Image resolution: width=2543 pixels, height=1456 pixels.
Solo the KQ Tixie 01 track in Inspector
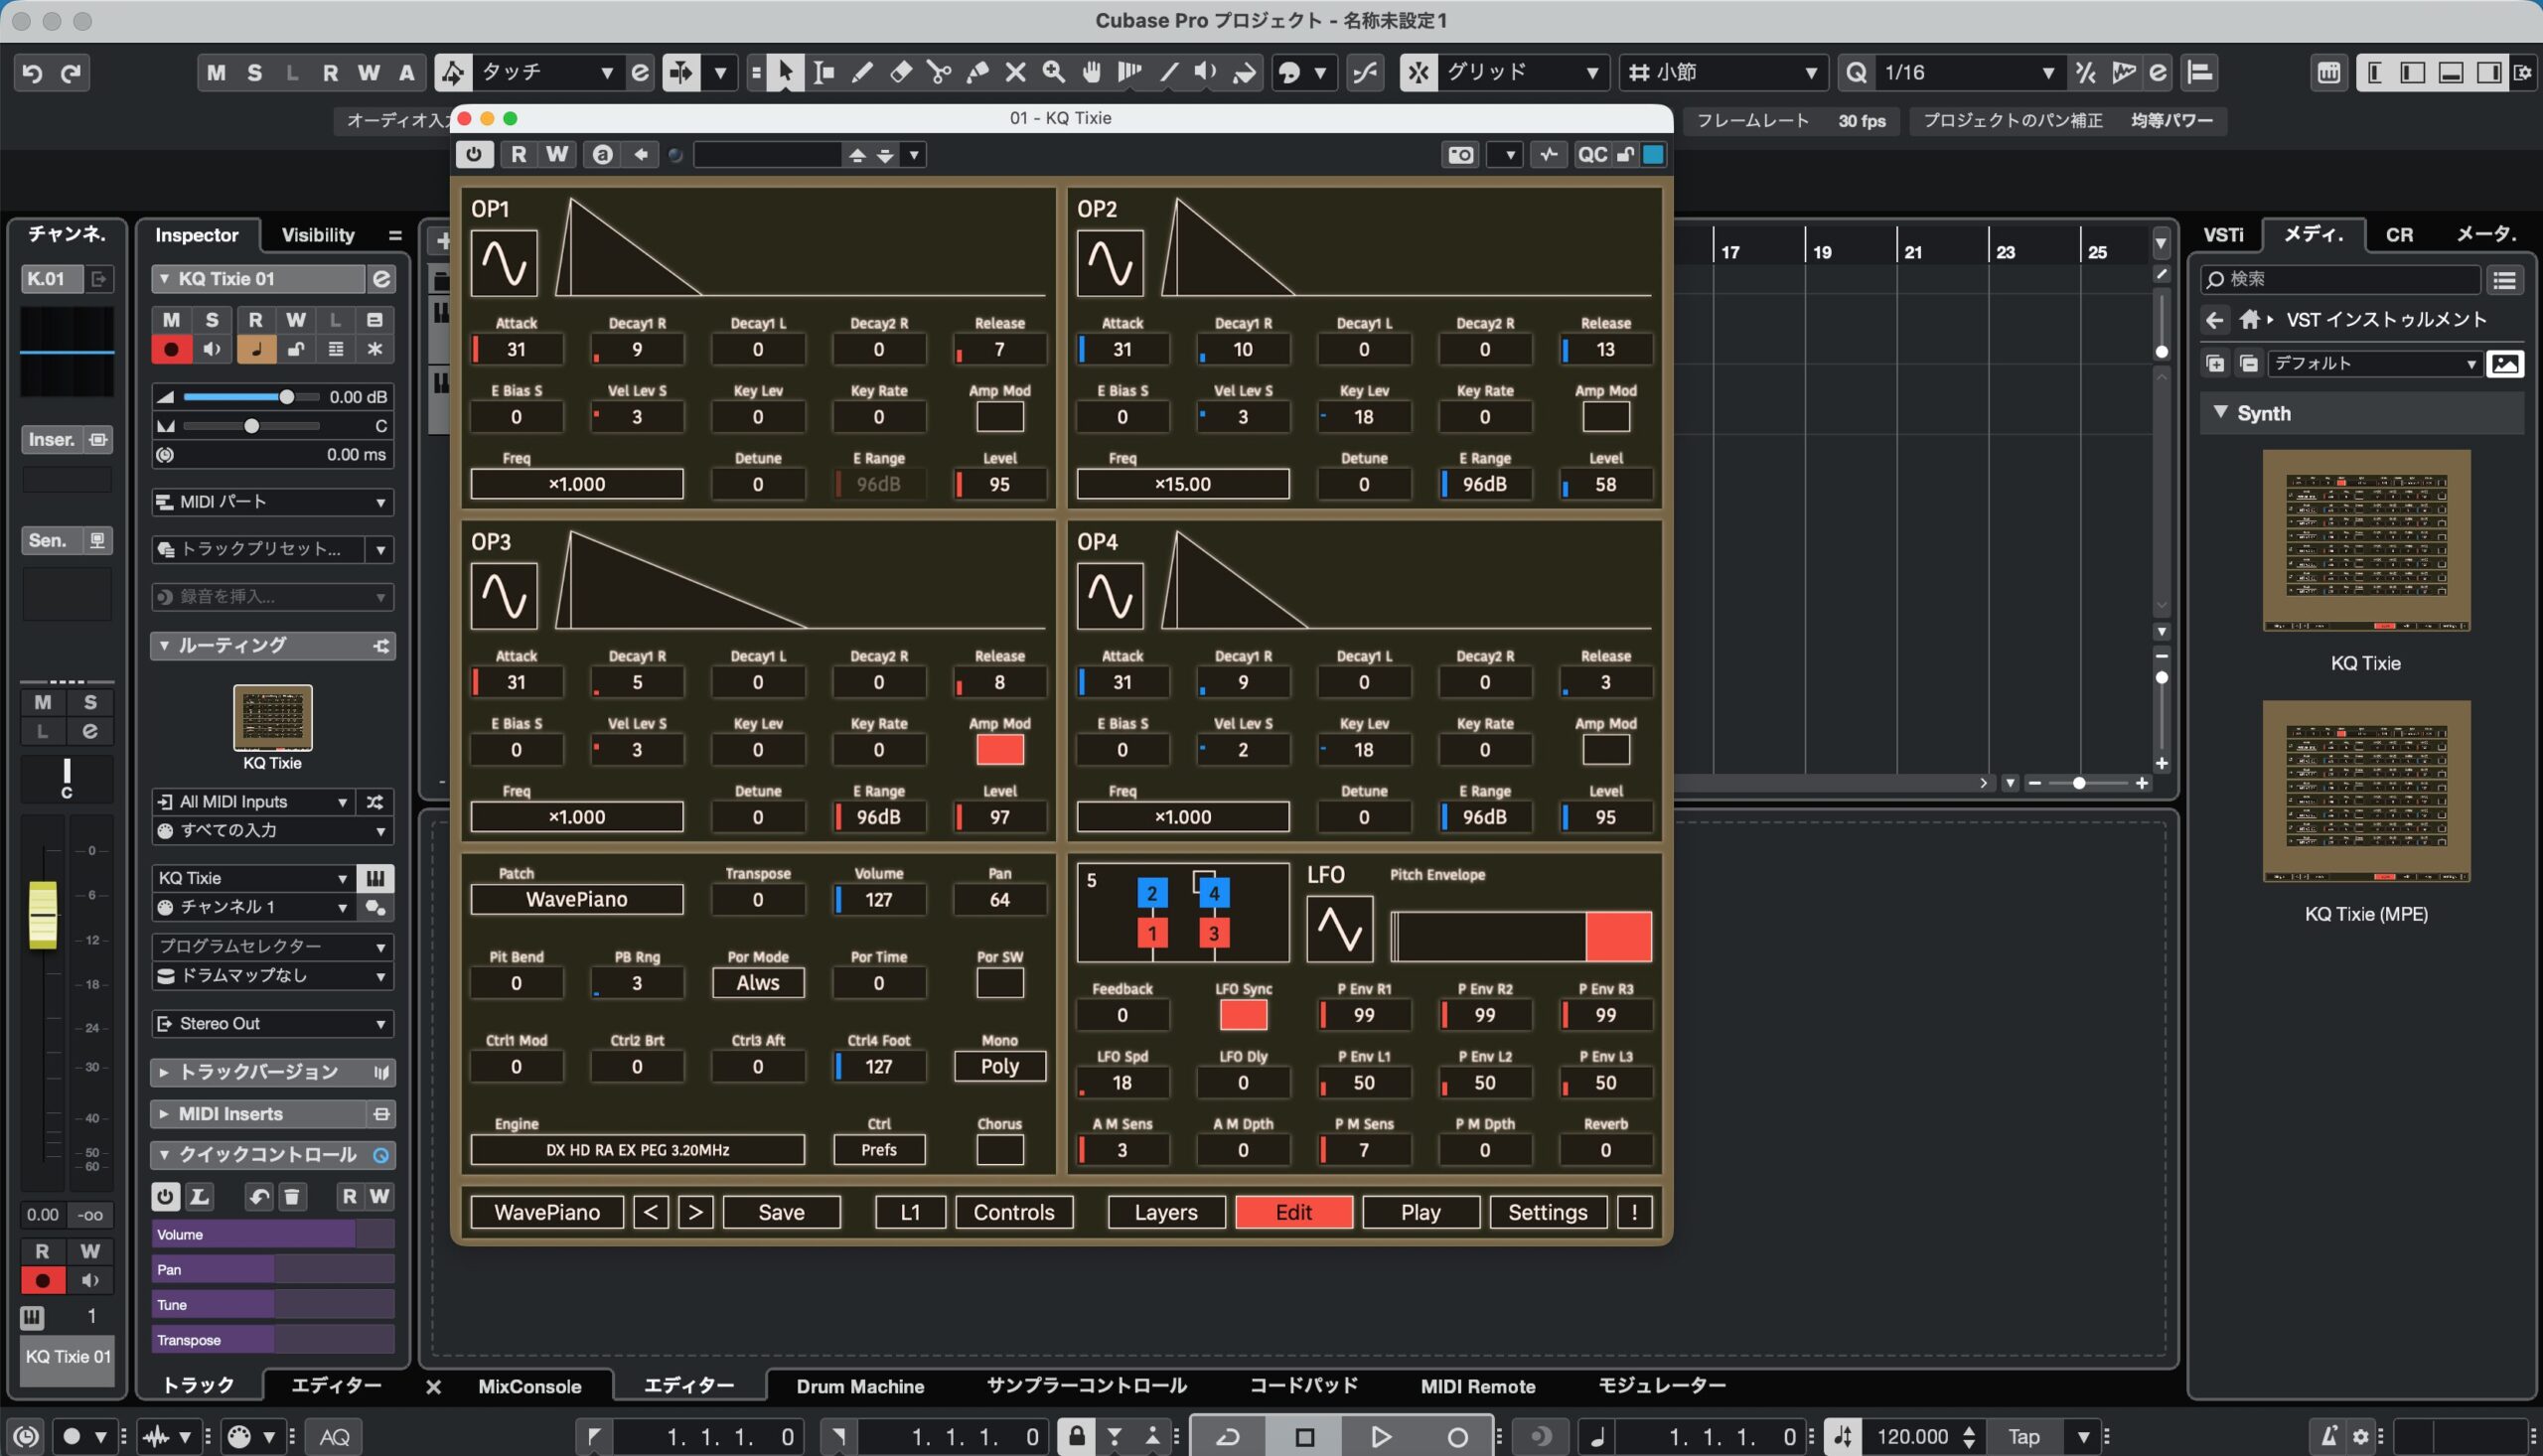[x=212, y=320]
